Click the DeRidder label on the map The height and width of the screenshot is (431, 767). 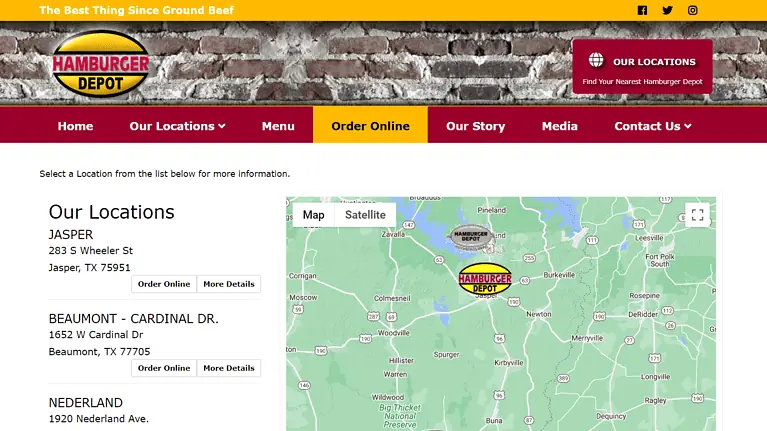pos(643,315)
